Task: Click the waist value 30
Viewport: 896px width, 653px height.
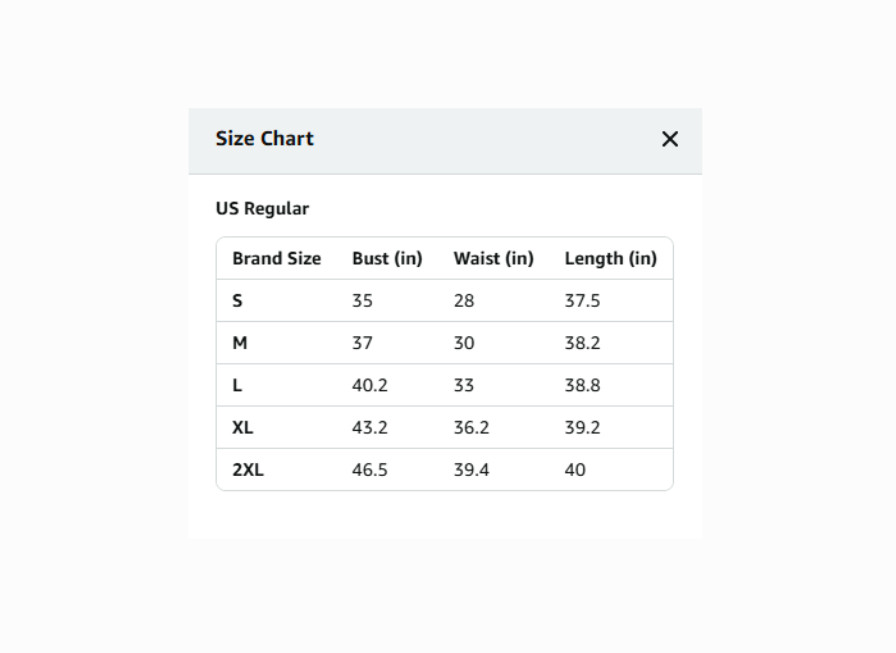Action: 464,343
